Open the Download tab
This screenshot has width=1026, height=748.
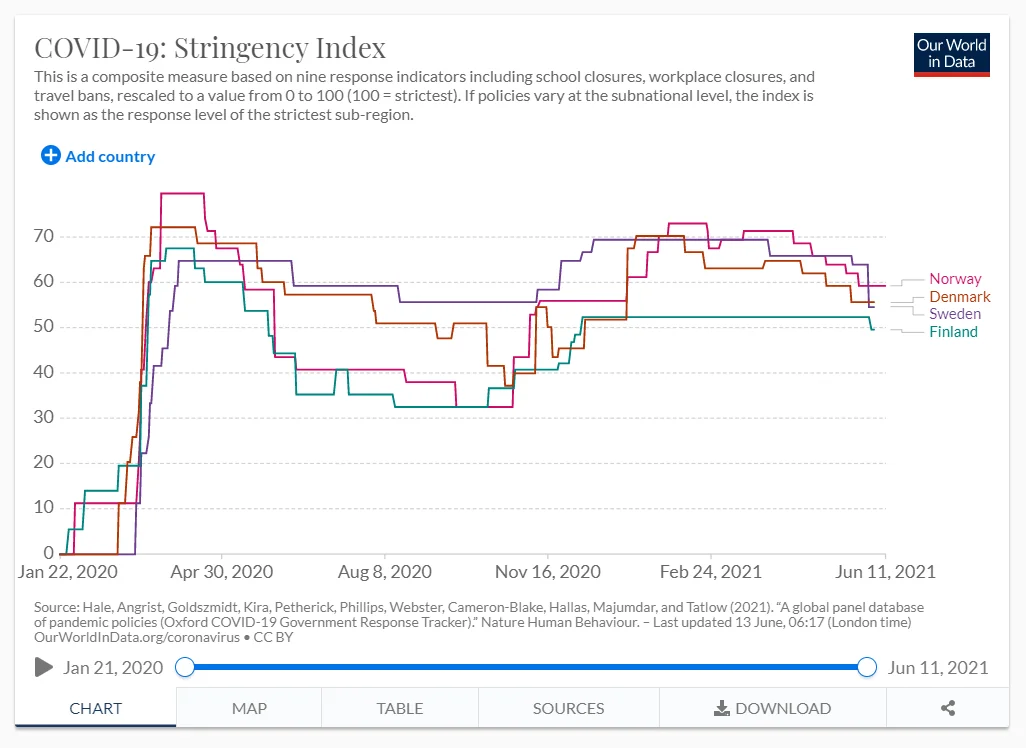772,708
